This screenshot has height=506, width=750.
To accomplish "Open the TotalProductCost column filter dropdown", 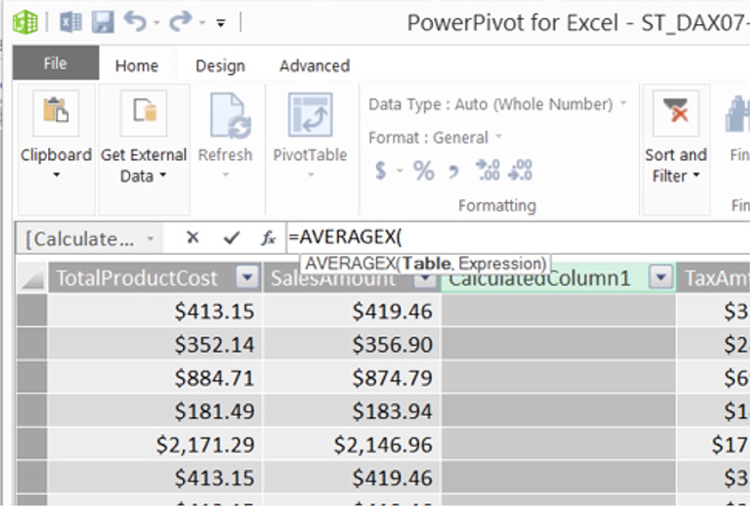I will point(247,278).
